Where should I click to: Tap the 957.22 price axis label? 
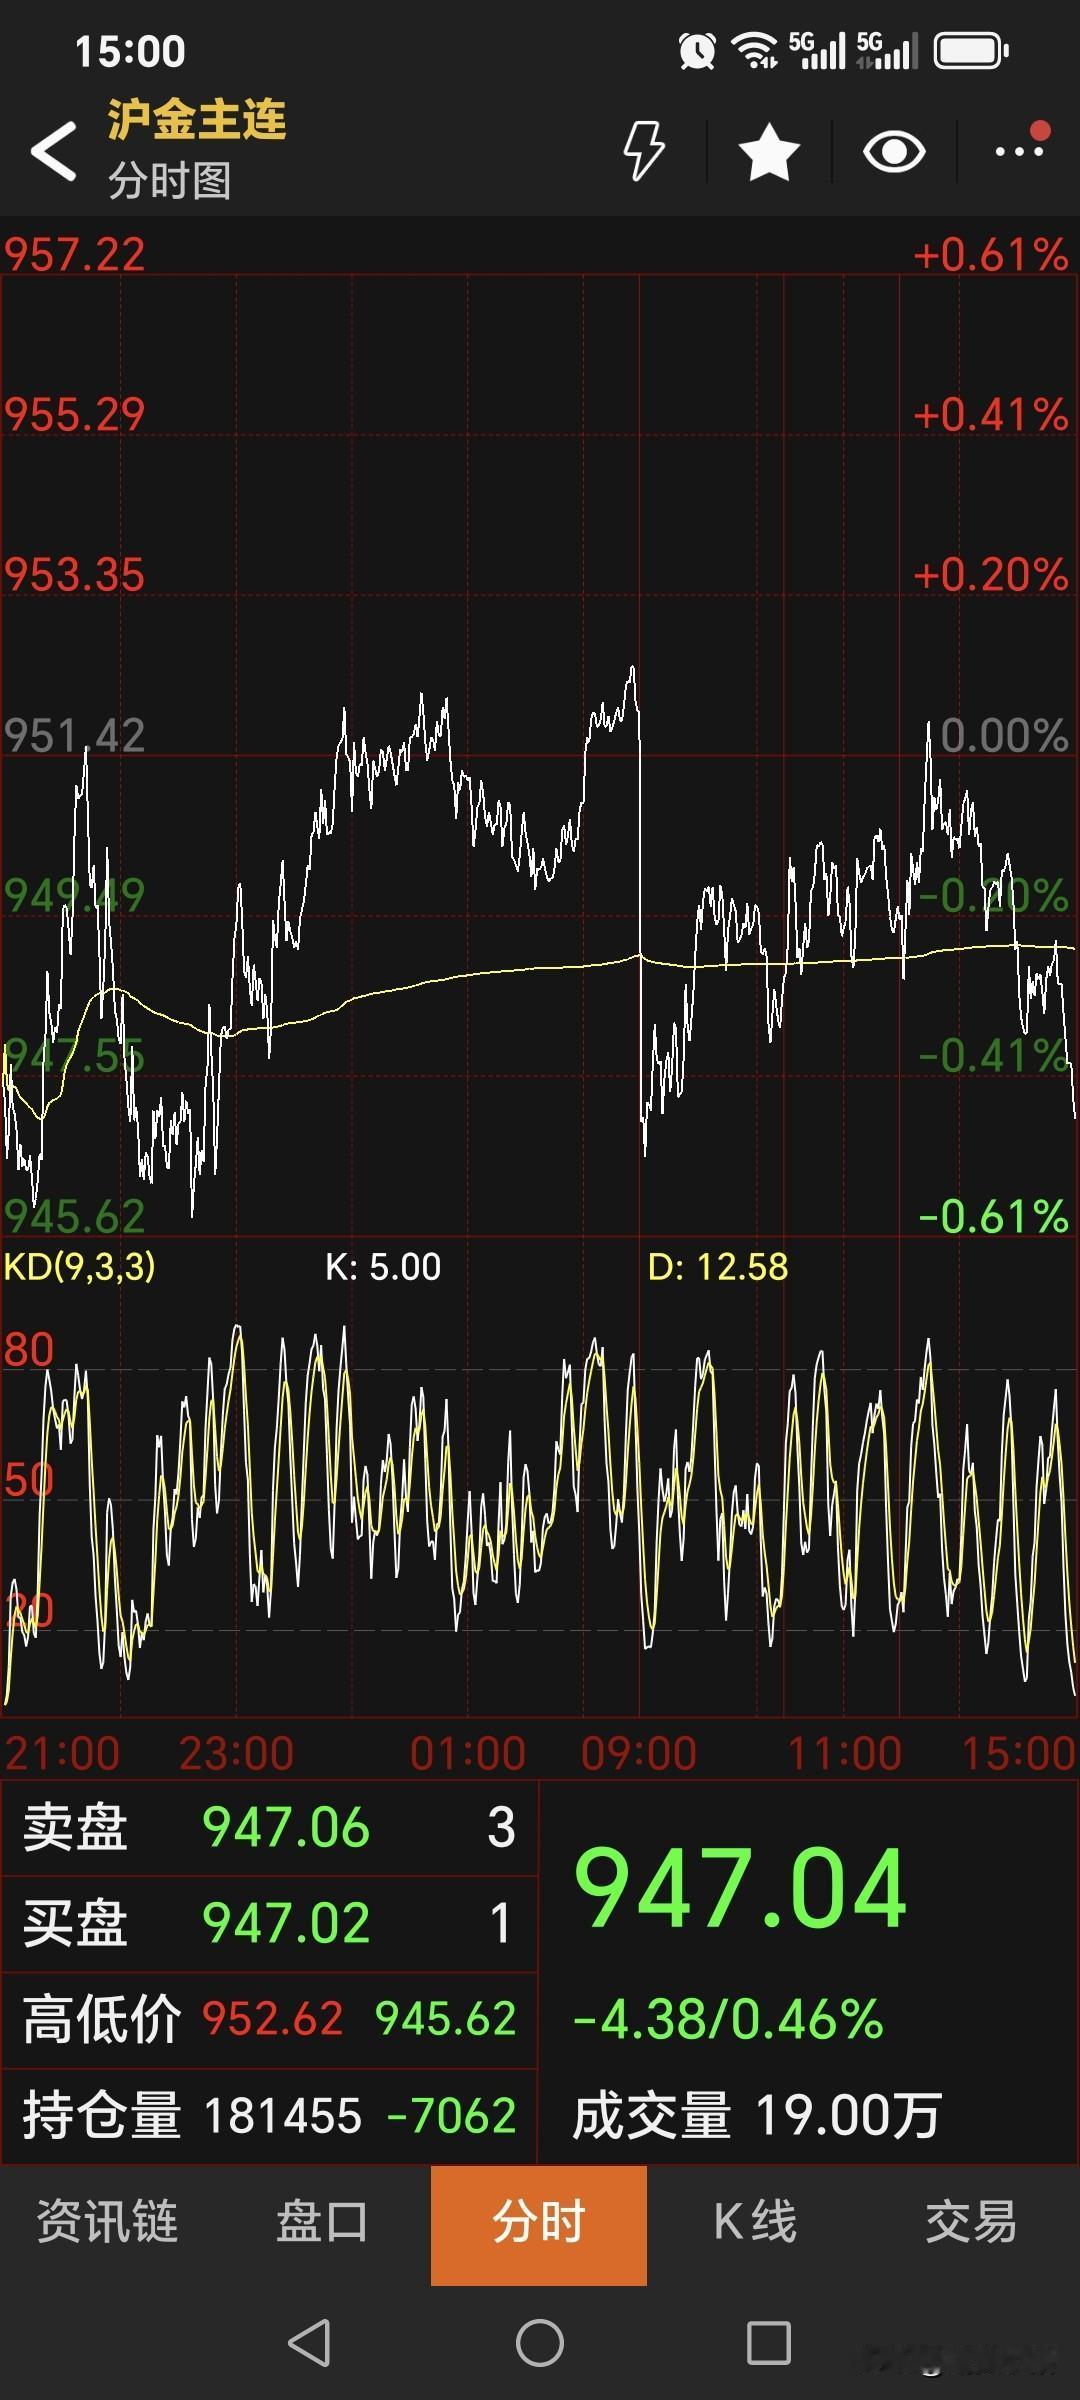click(75, 254)
